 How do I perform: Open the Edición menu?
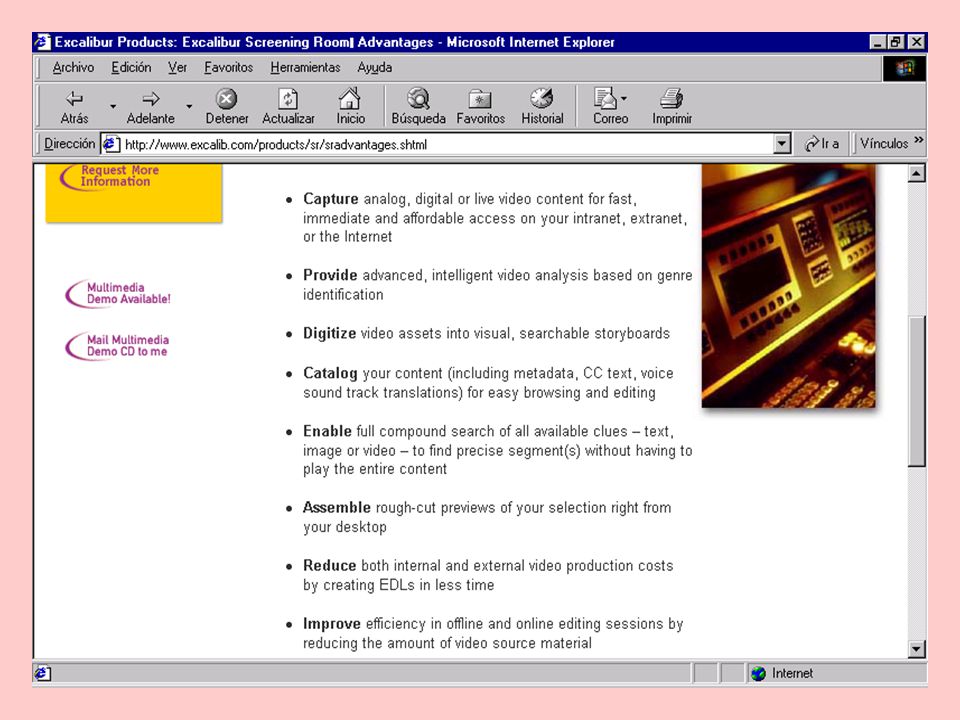[x=131, y=67]
